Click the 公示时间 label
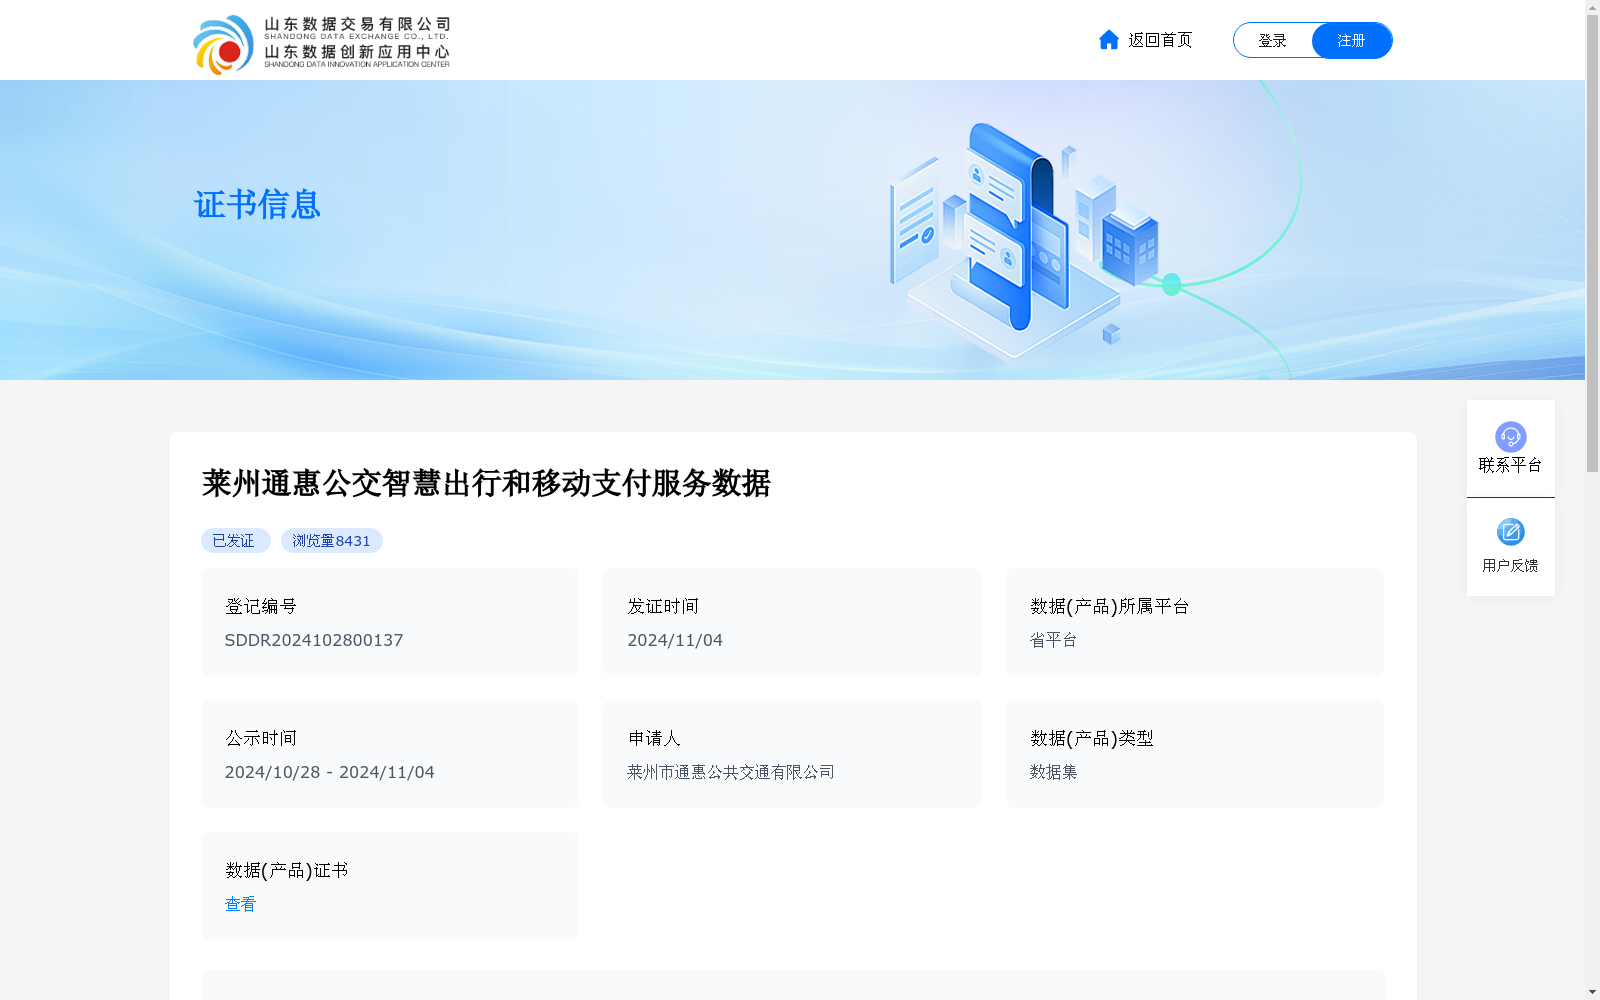 [261, 738]
